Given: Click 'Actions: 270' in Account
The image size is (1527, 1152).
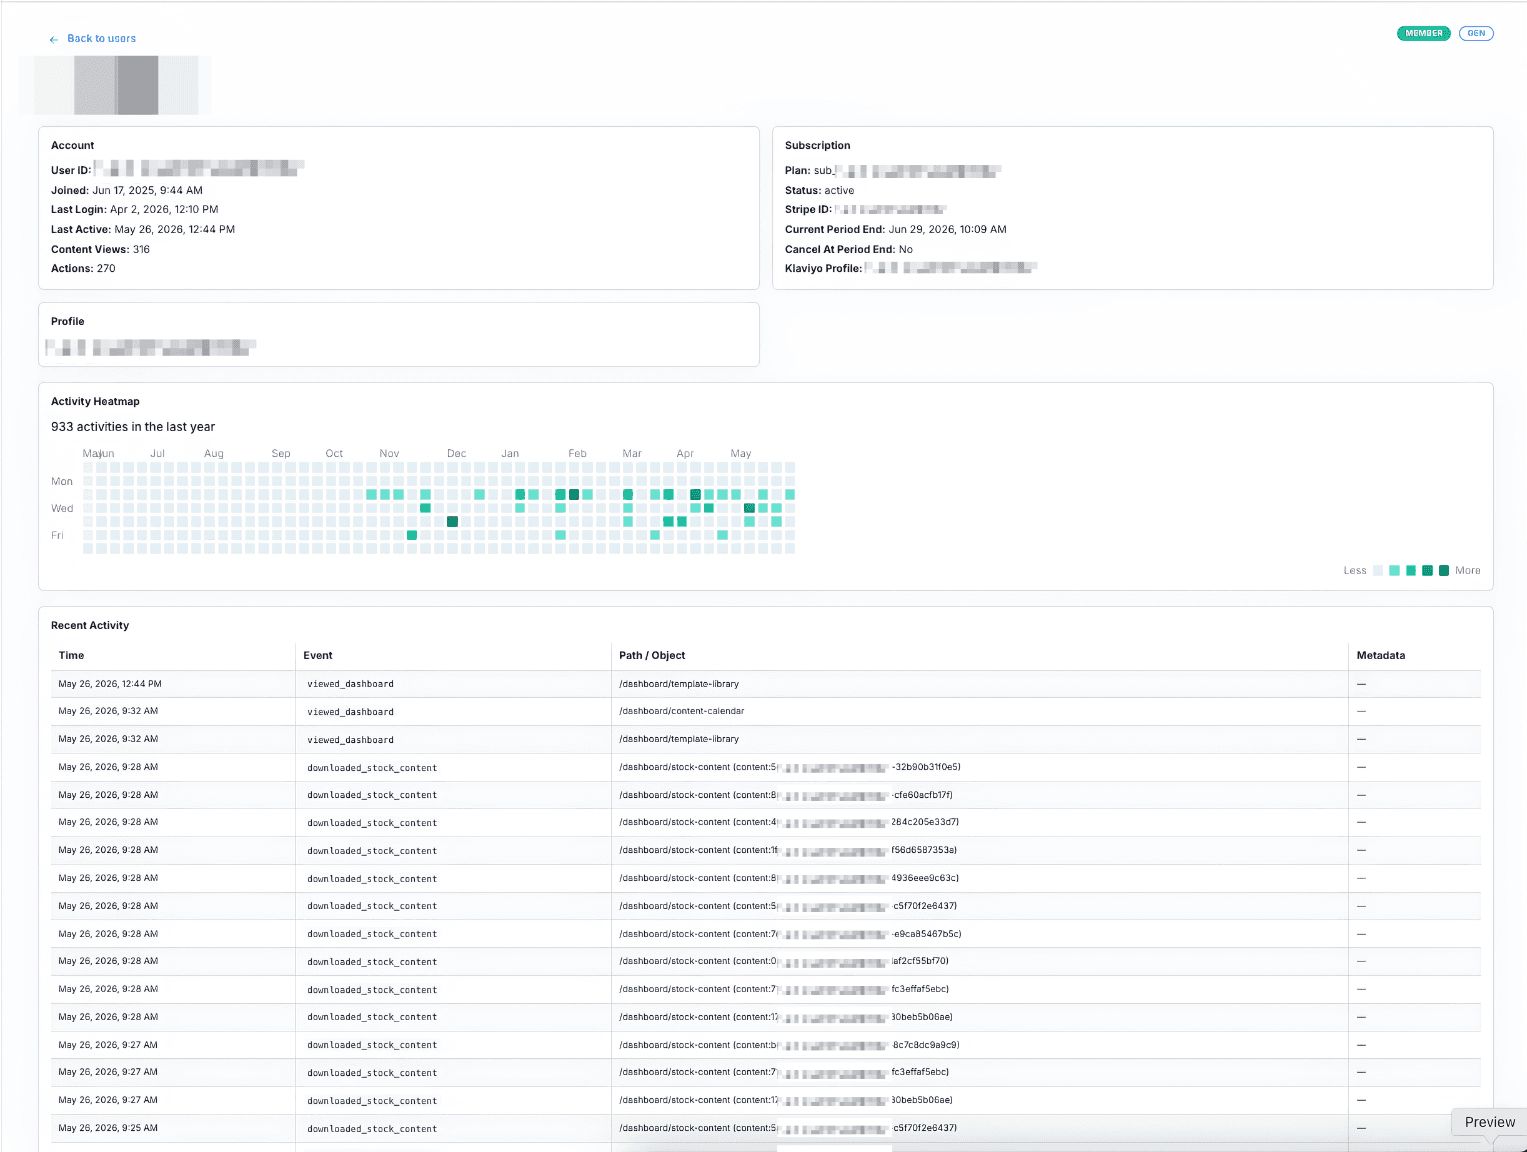Looking at the screenshot, I should pos(83,268).
